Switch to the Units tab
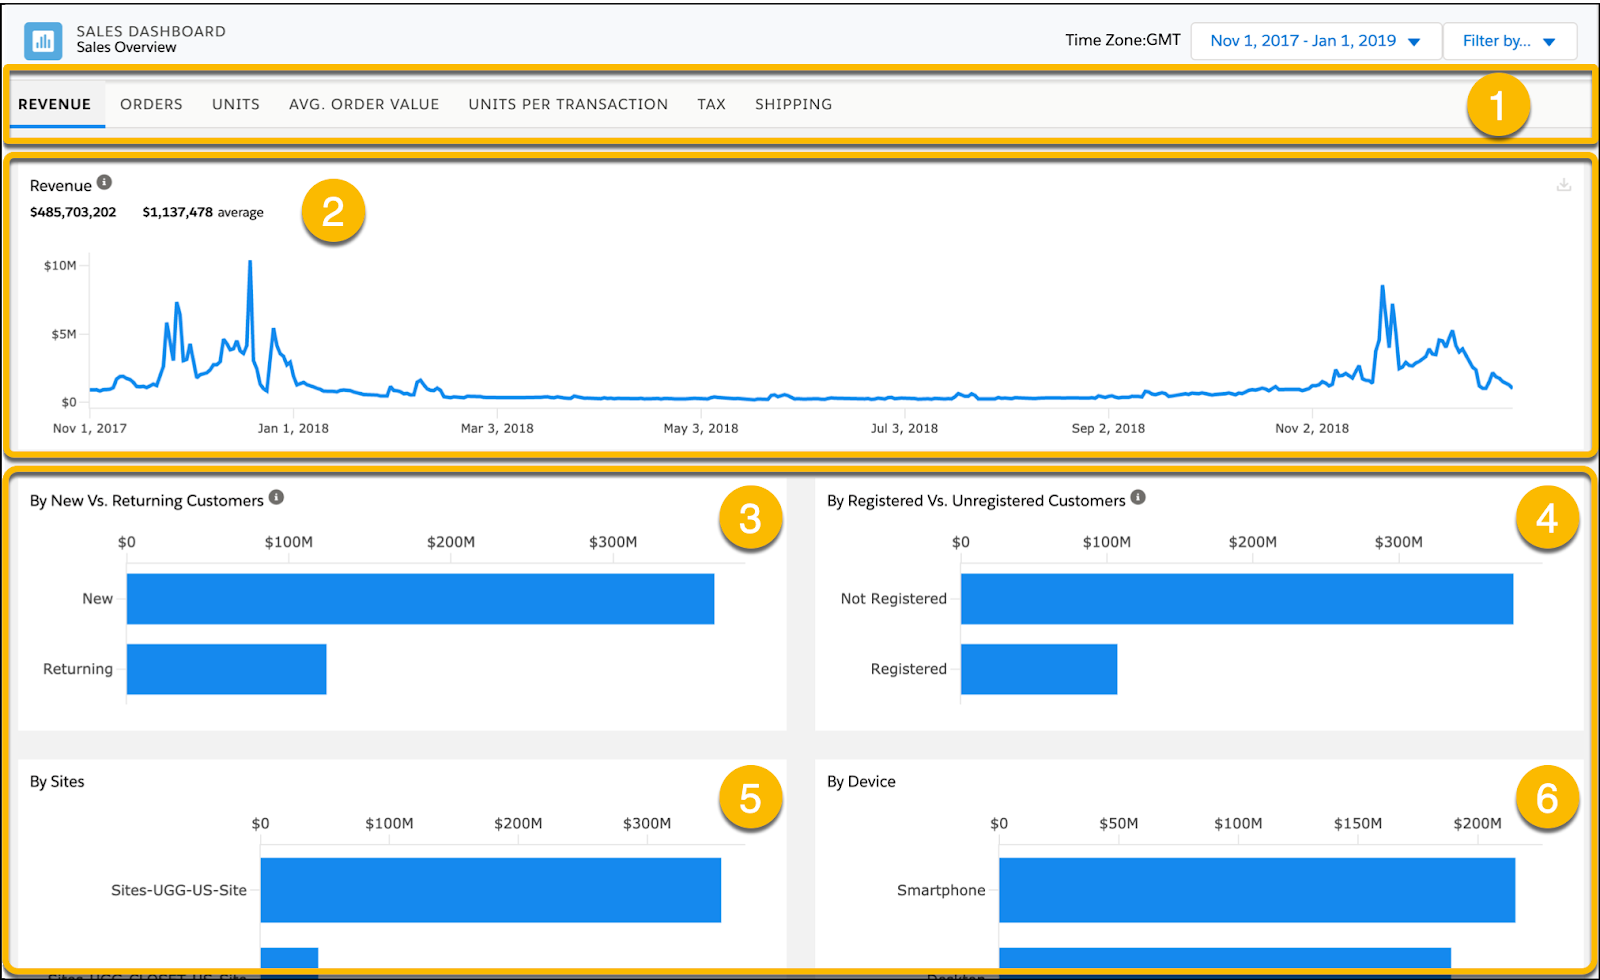Screen dimensions: 1600x980 236,104
